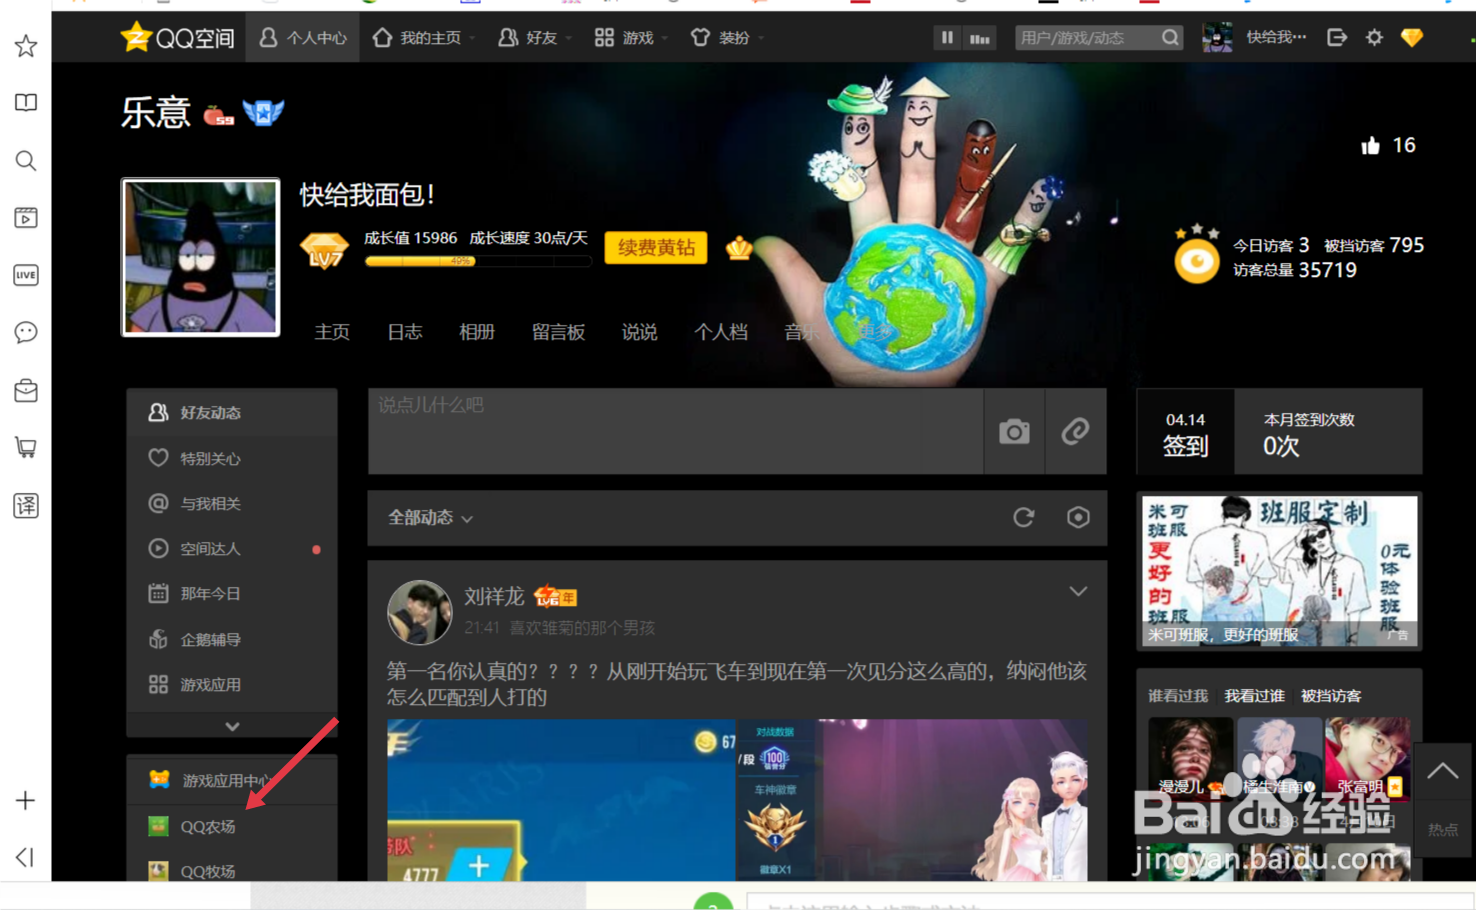
Task: Open the 装扮 dropdown menu
Action: (727, 38)
